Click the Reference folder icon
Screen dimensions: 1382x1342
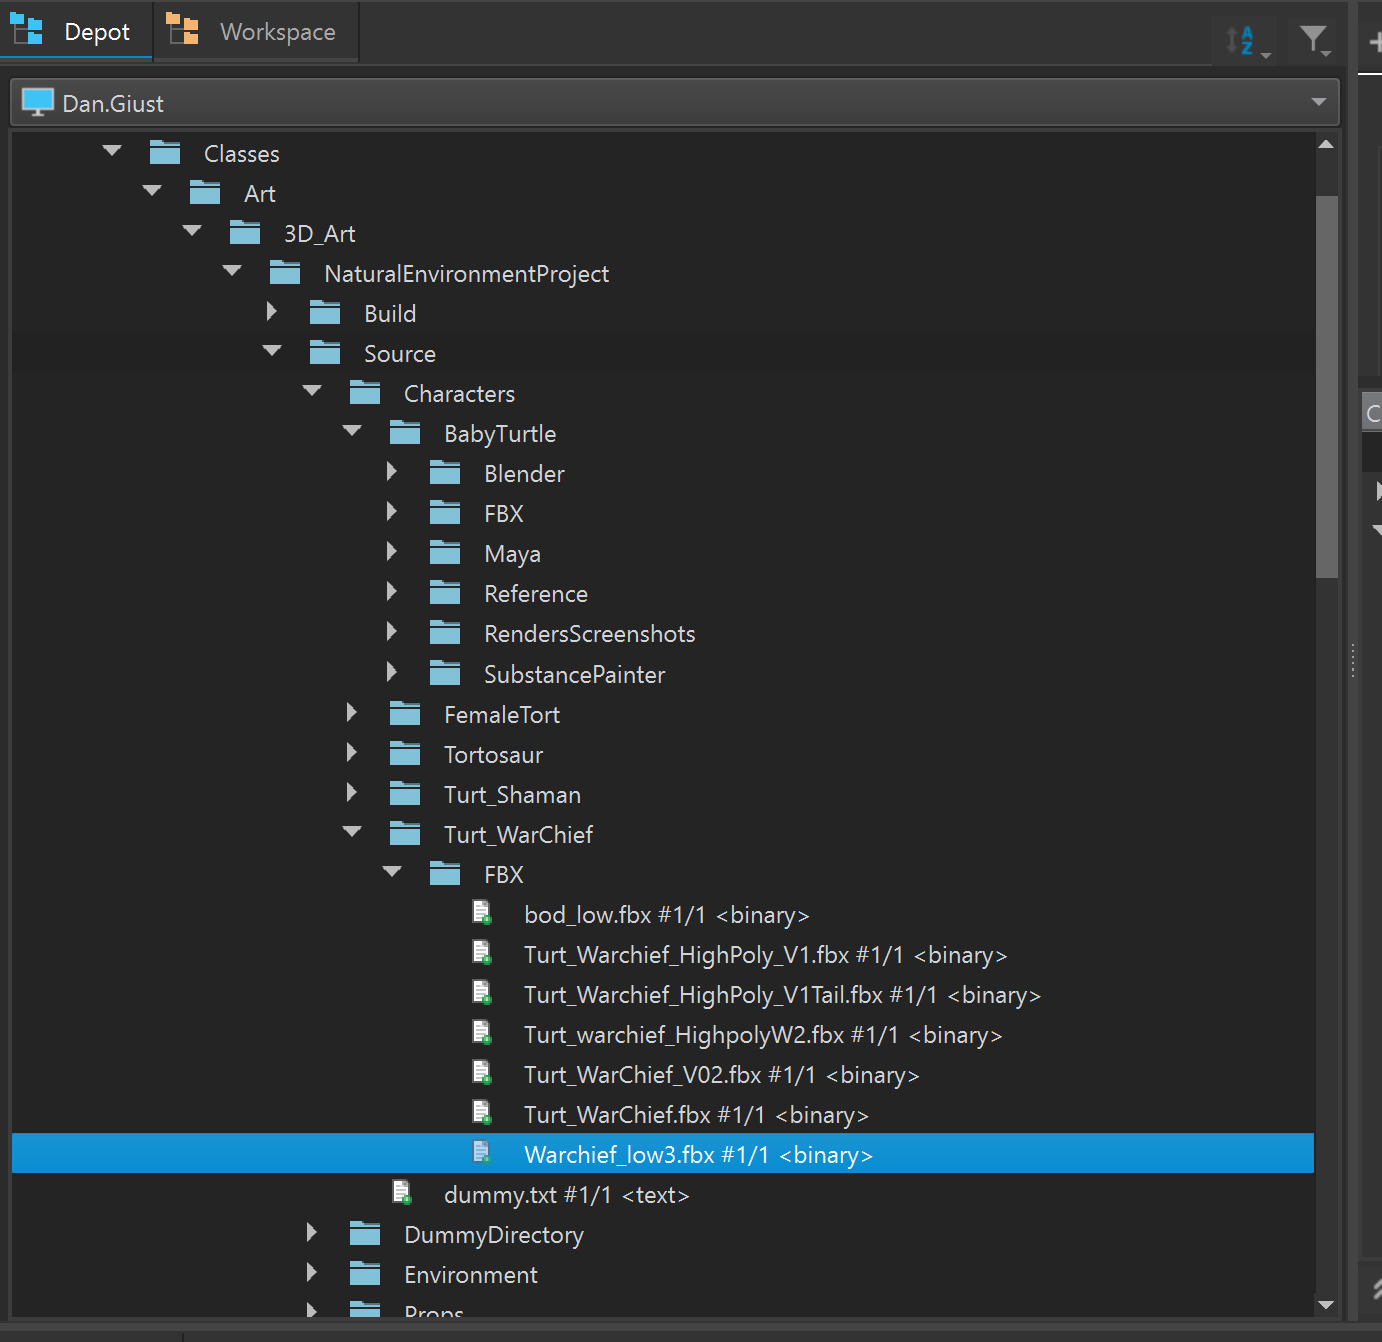point(445,593)
